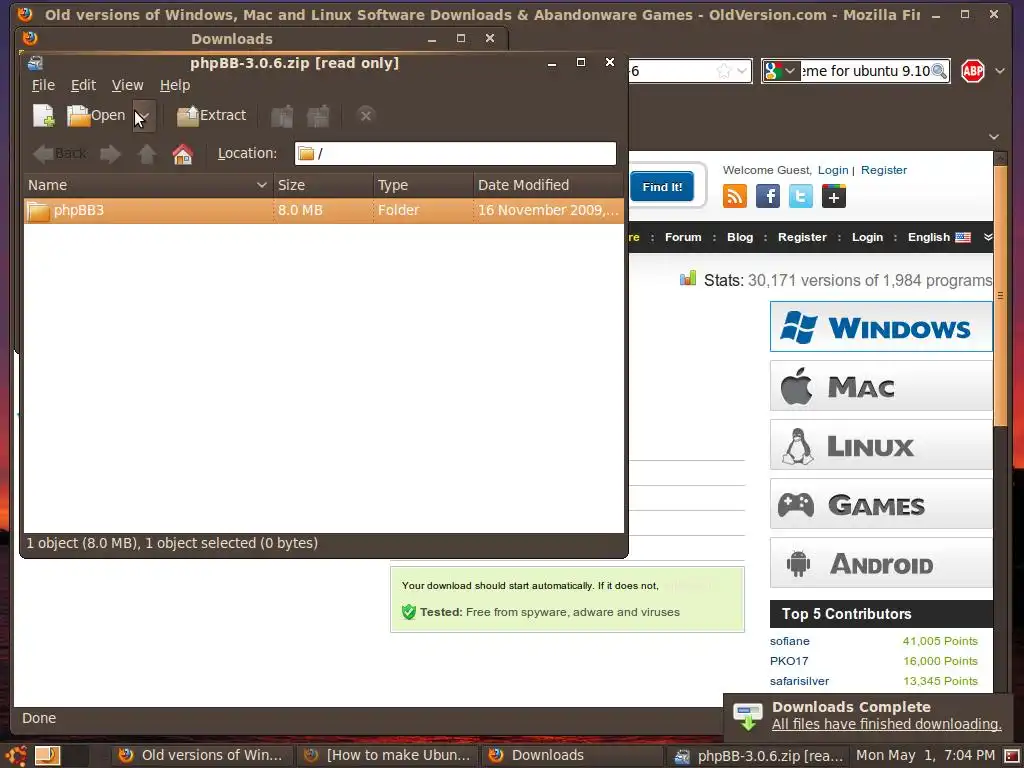This screenshot has width=1024, height=768.
Task: Open the View menu in archive manager
Action: (x=127, y=85)
